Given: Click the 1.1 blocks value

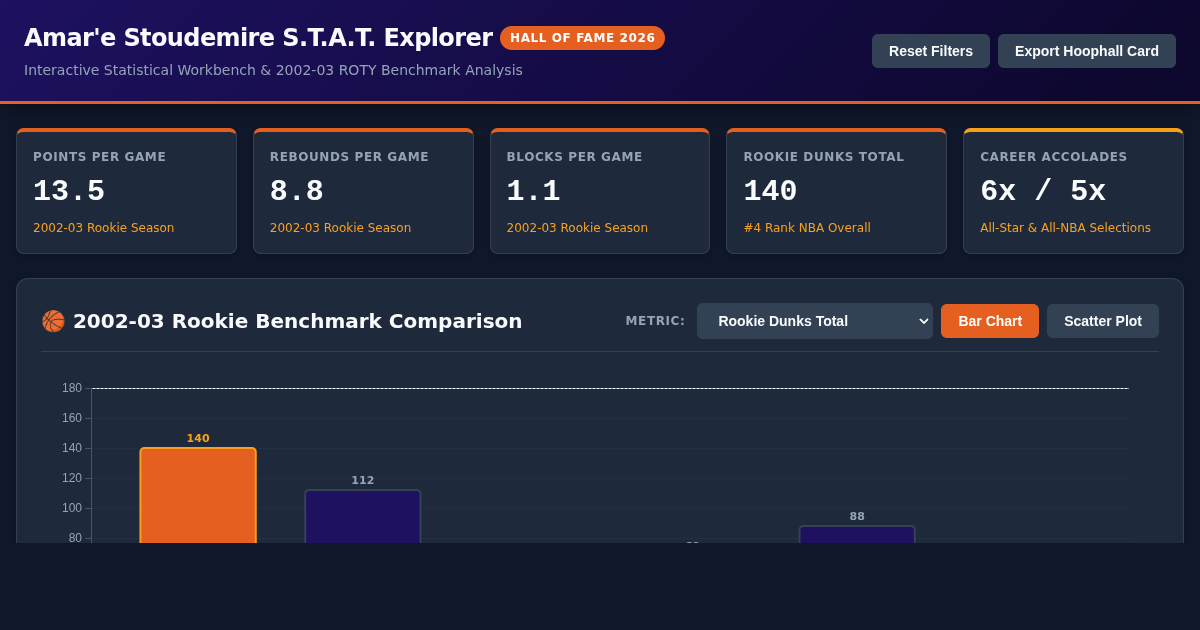Looking at the screenshot, I should coord(534,191).
